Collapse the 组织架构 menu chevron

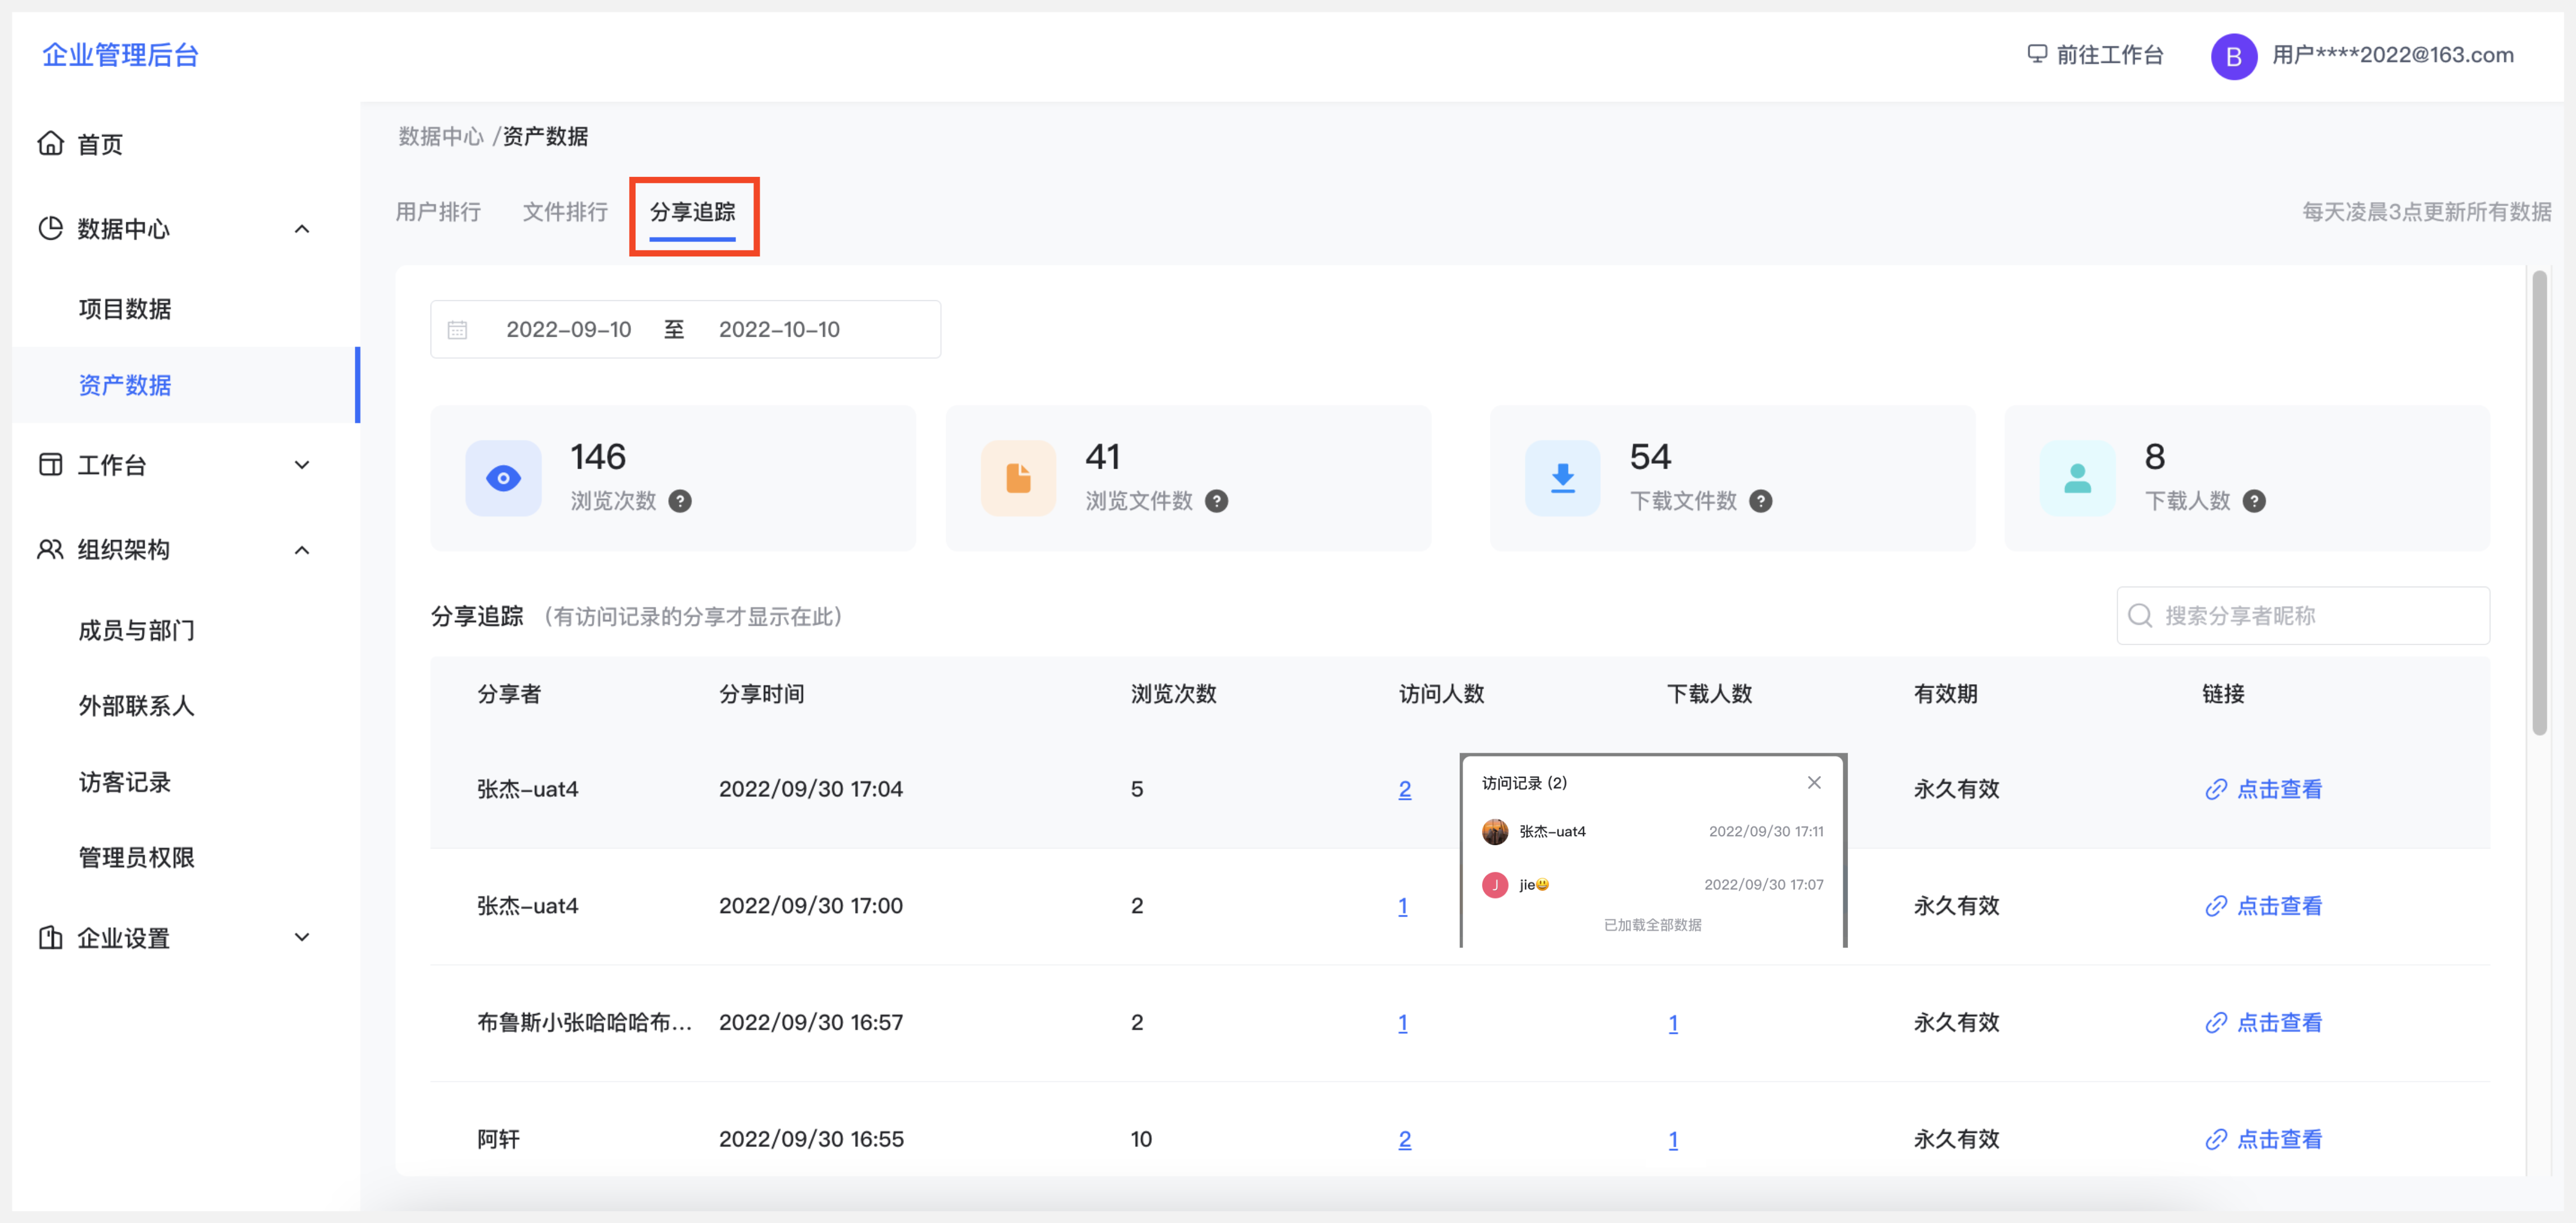tap(302, 551)
